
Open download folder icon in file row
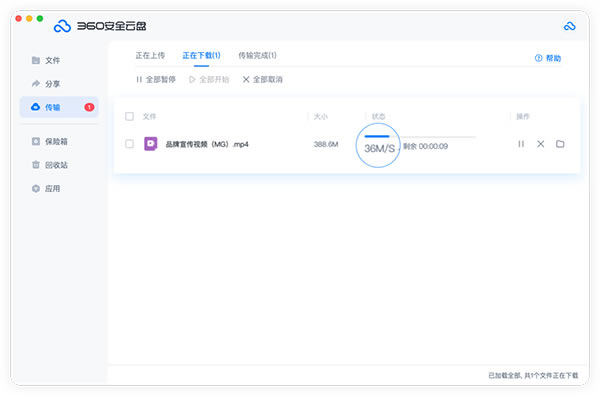[560, 144]
